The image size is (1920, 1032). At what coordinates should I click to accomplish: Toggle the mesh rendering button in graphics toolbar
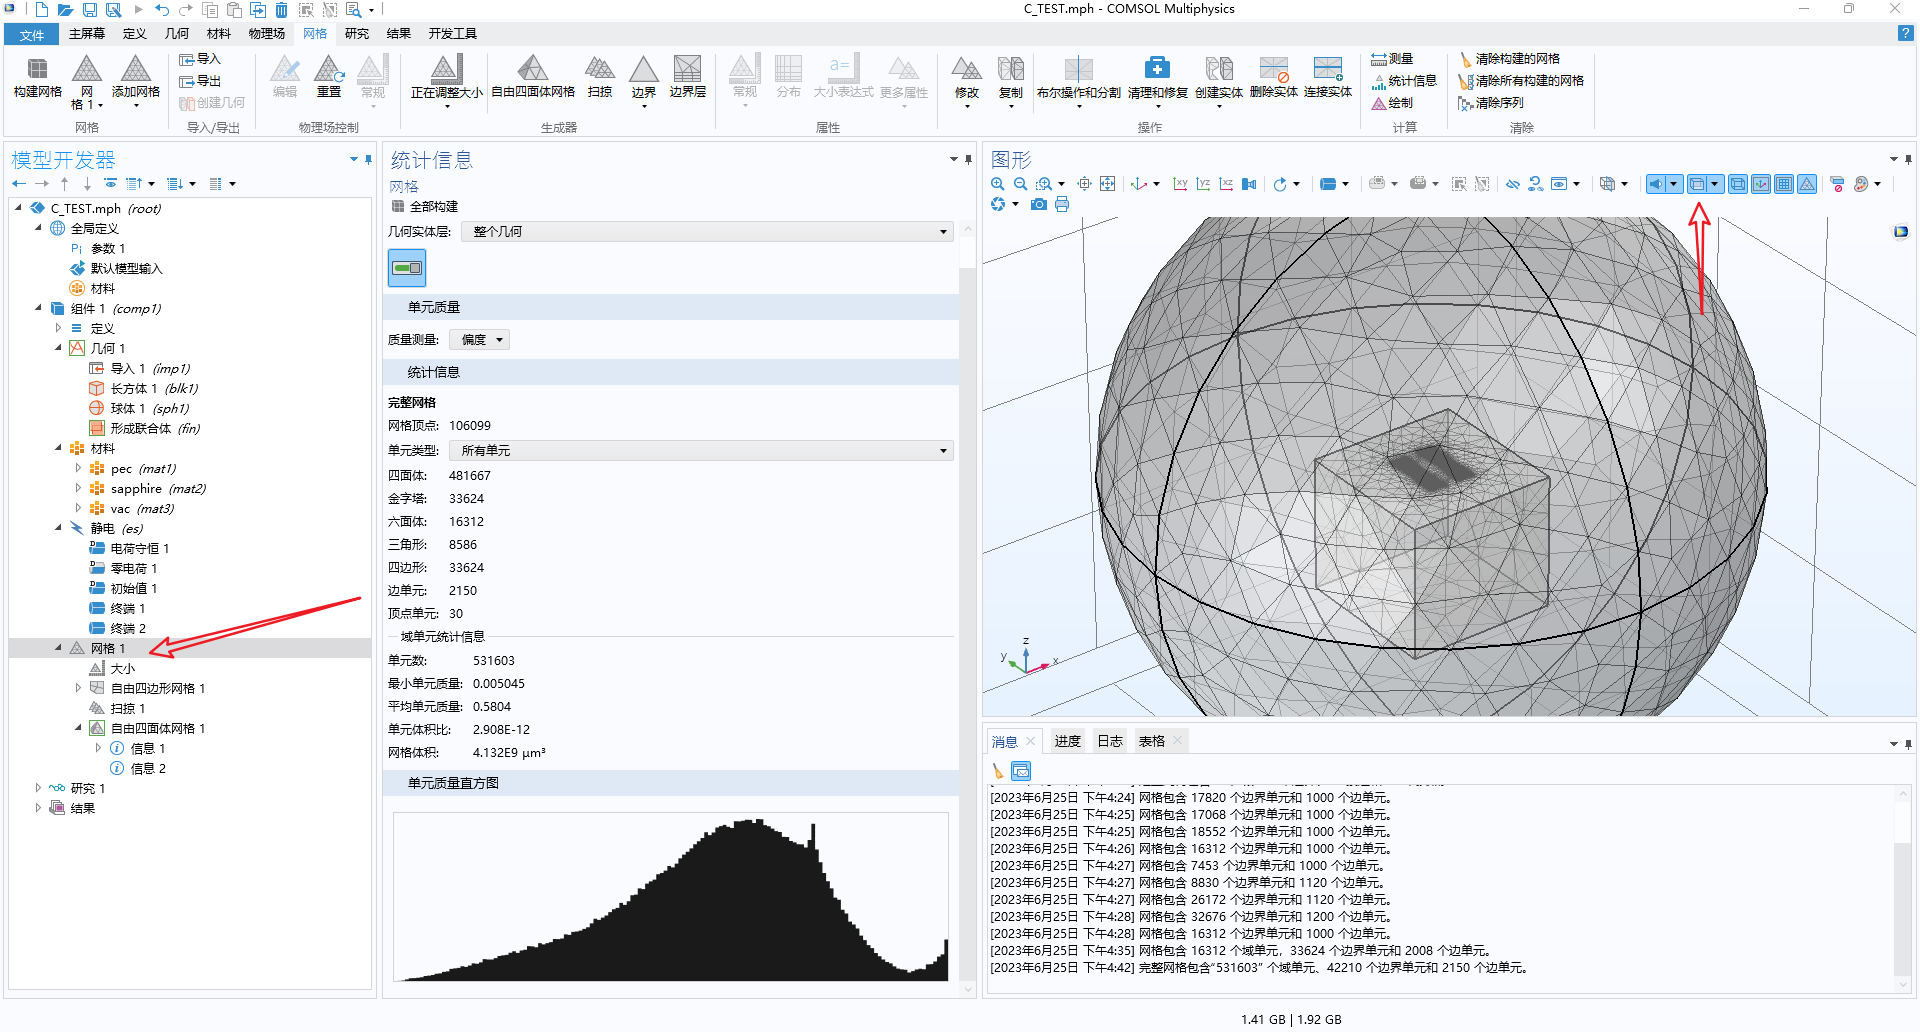[1807, 184]
